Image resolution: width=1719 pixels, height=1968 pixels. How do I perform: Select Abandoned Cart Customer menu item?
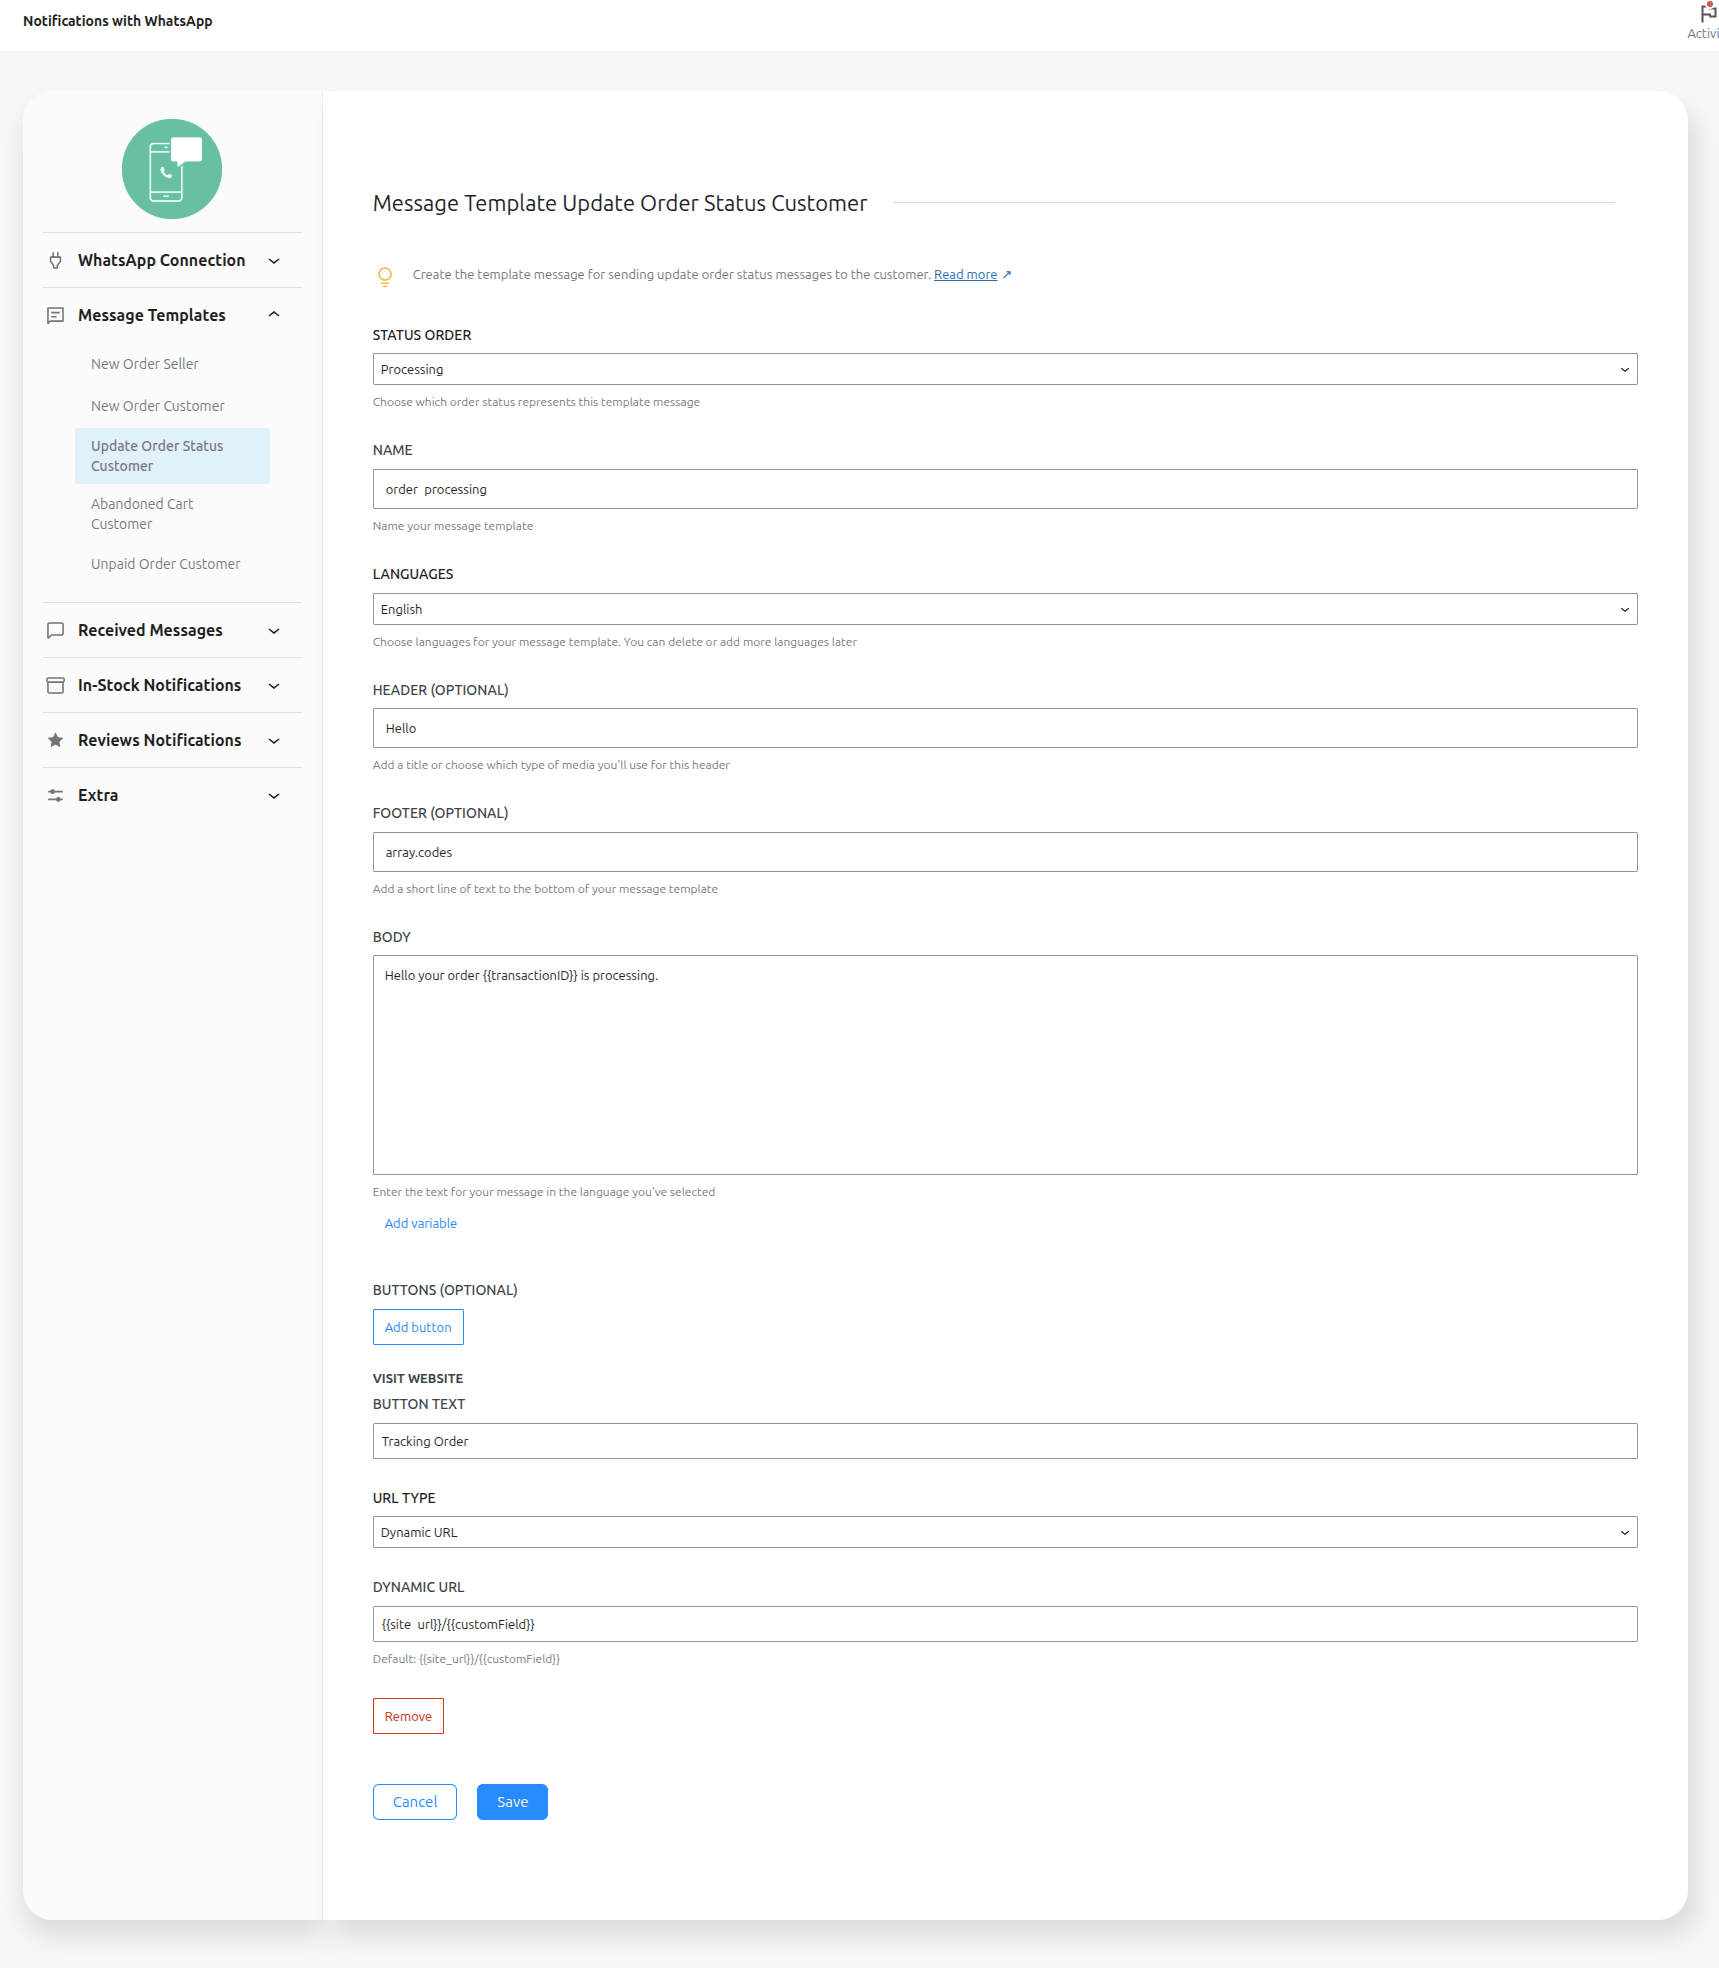[x=142, y=514]
